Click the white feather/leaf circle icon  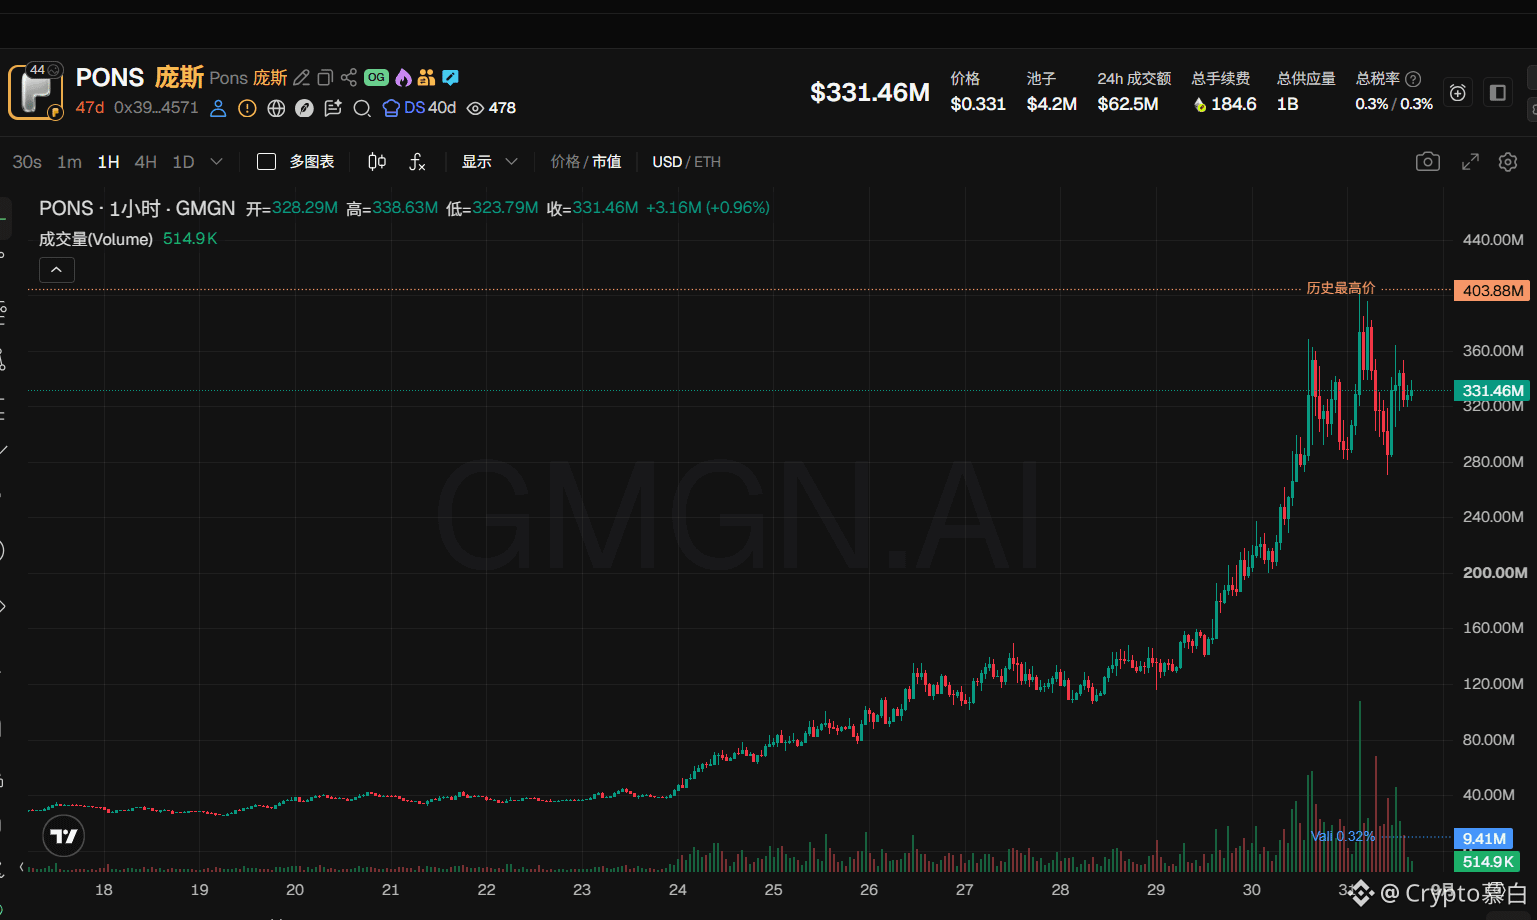(x=304, y=108)
